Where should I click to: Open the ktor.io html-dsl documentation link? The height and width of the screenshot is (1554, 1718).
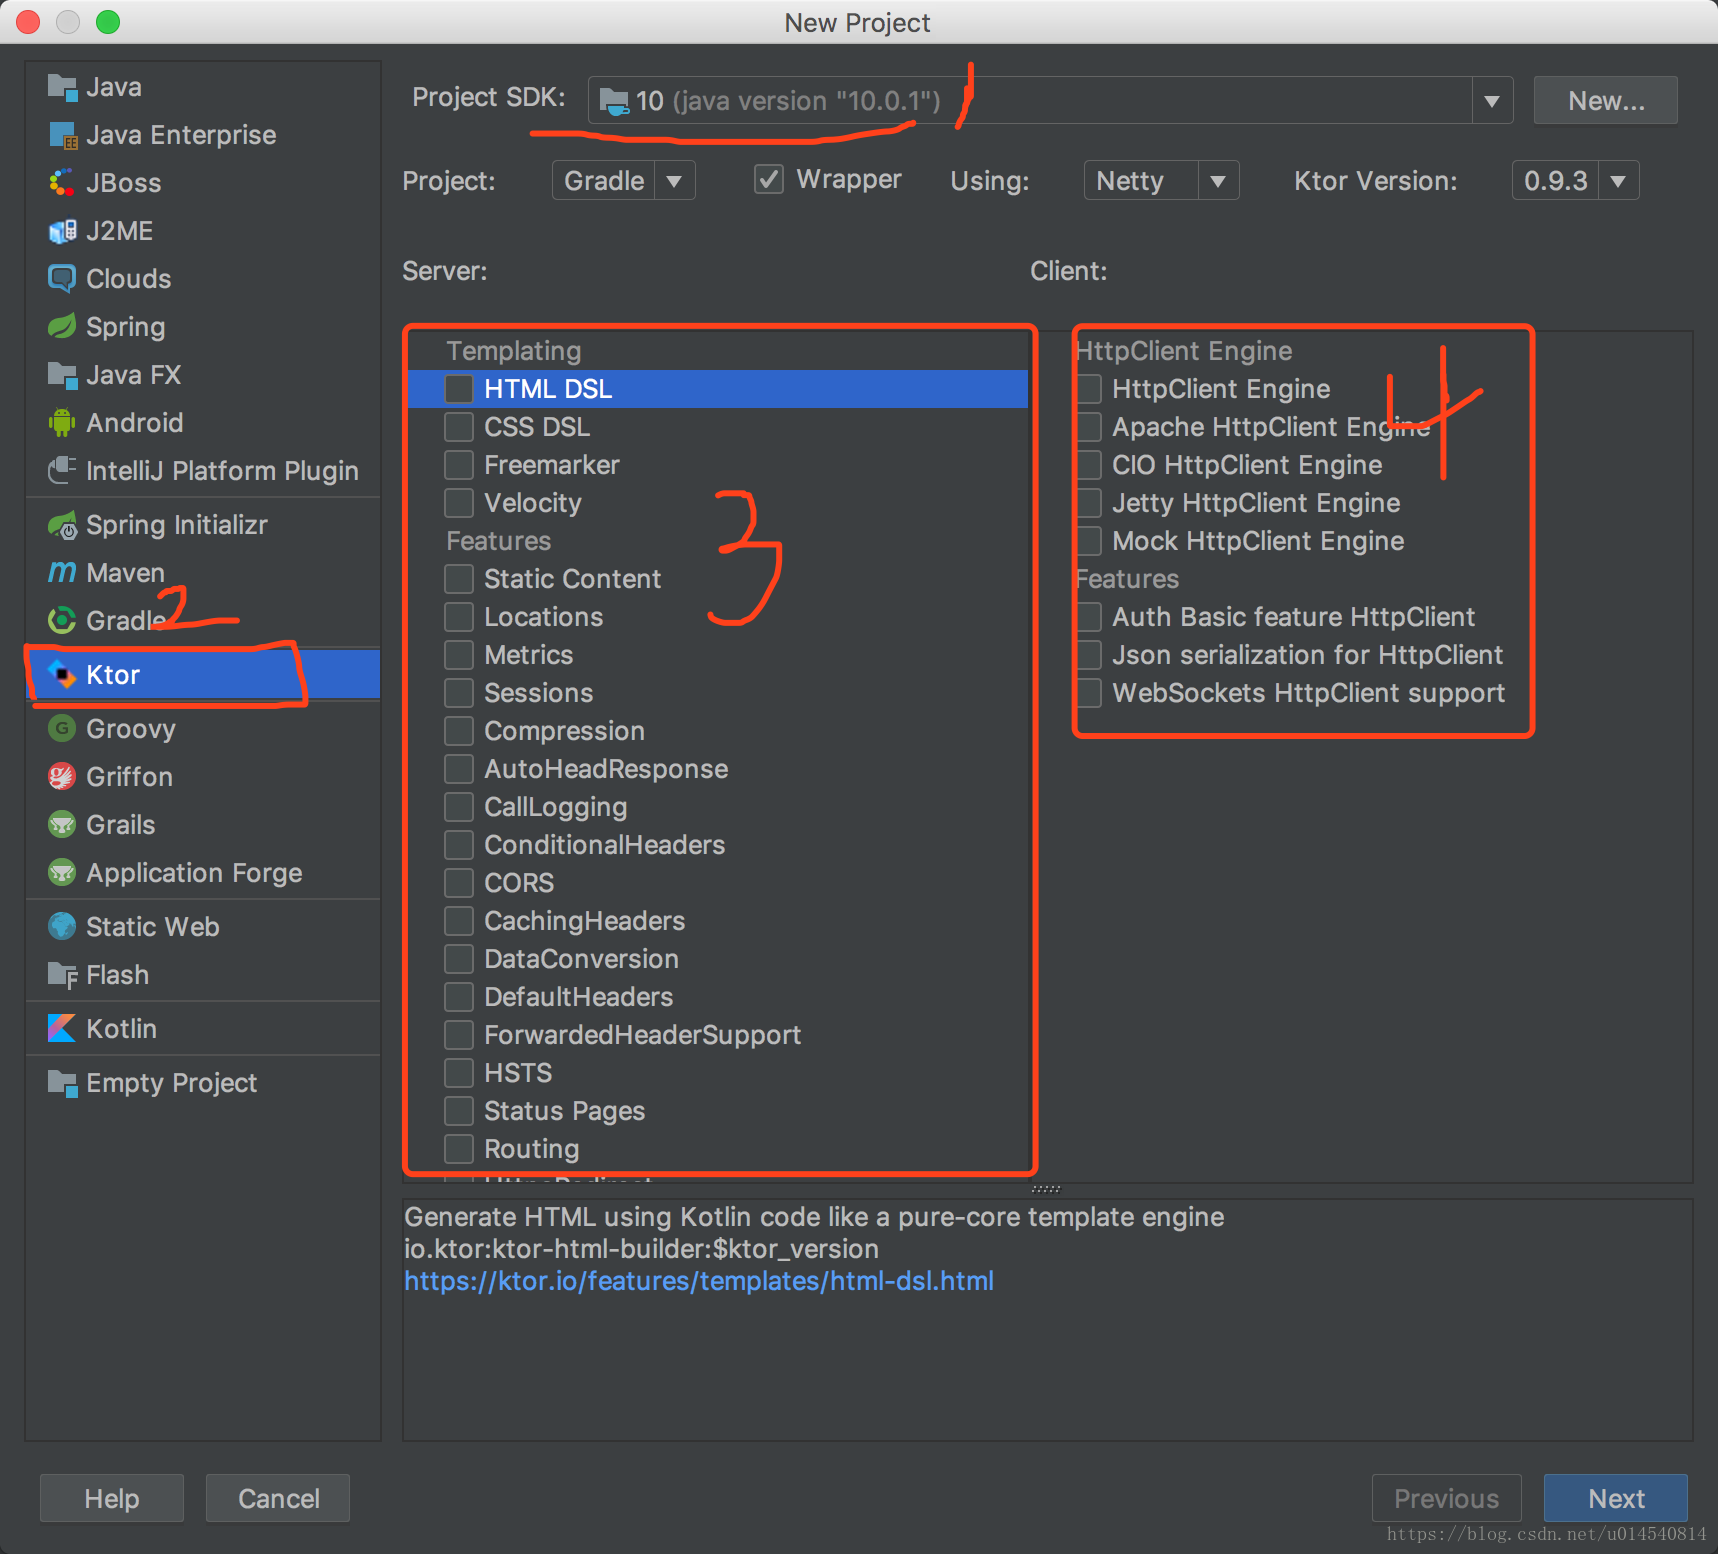pos(699,1281)
